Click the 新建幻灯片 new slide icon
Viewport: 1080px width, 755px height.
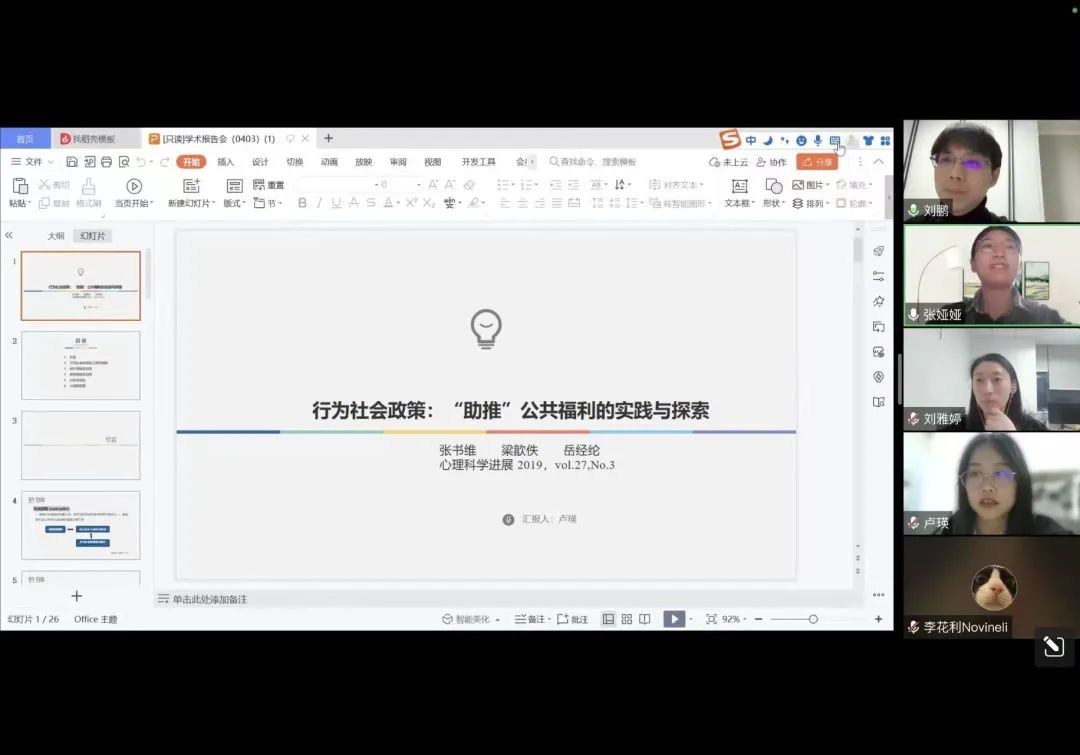(x=191, y=186)
